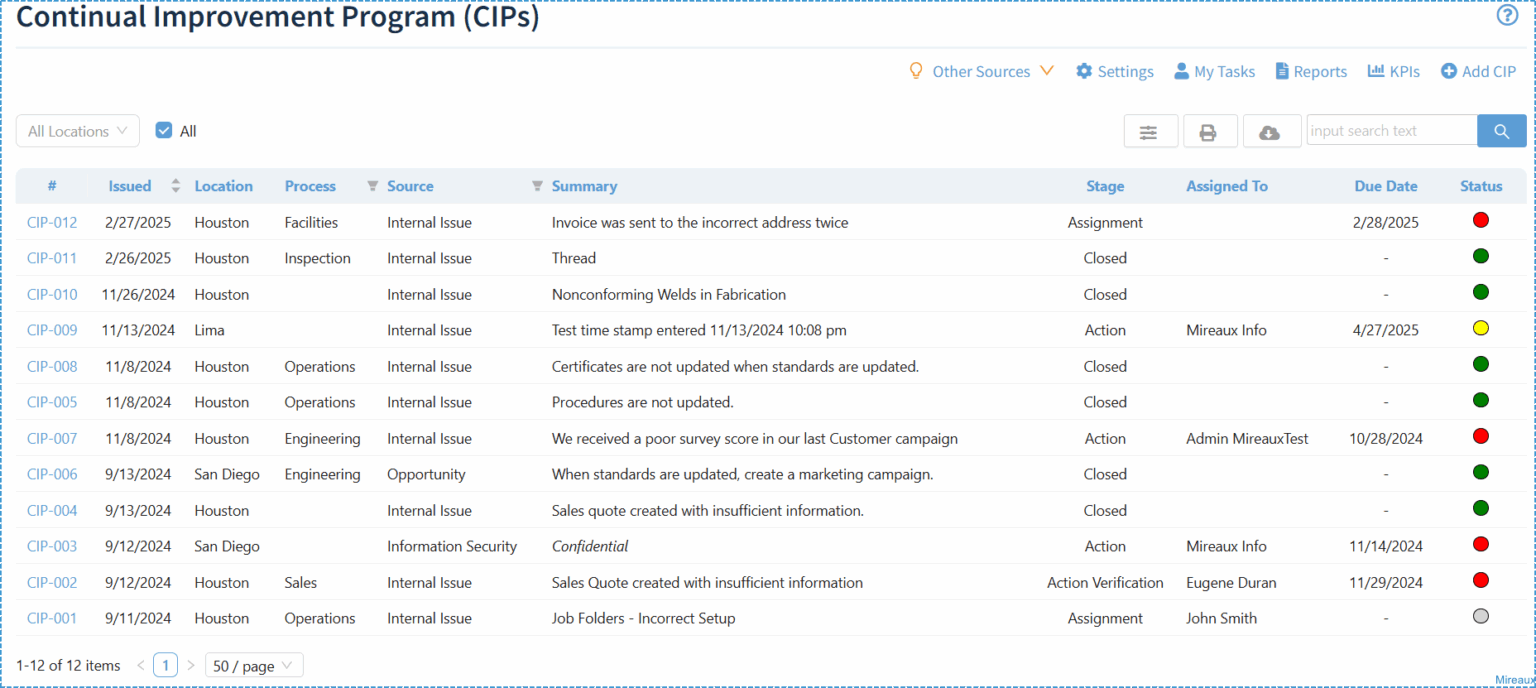Viewport: 1536px width, 688px height.
Task: Open Reports
Action: click(1311, 71)
